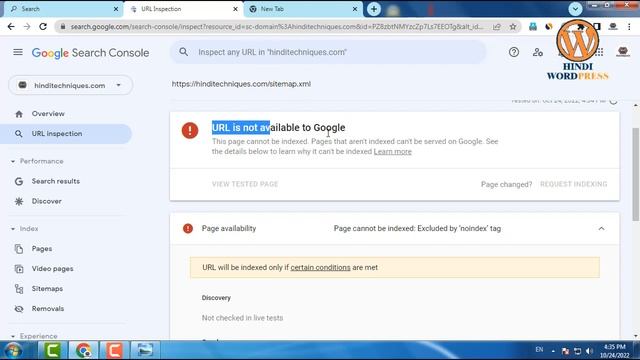Click the Overview home icon
The width and height of the screenshot is (640, 360).
tap(19, 114)
